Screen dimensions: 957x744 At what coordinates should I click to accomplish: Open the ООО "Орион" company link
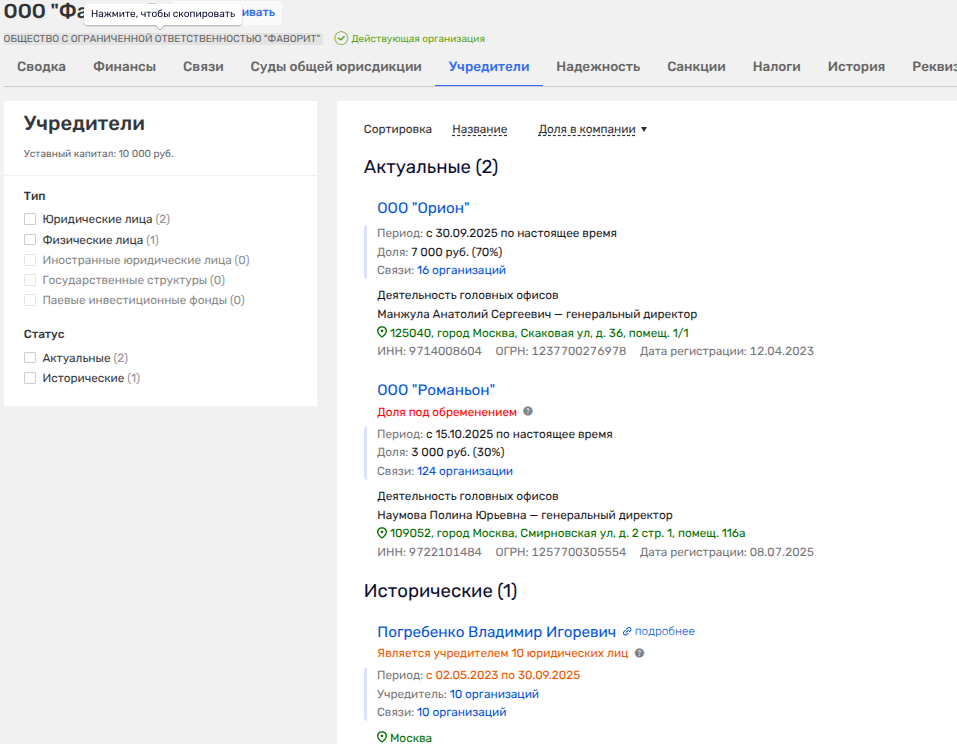[x=422, y=208]
